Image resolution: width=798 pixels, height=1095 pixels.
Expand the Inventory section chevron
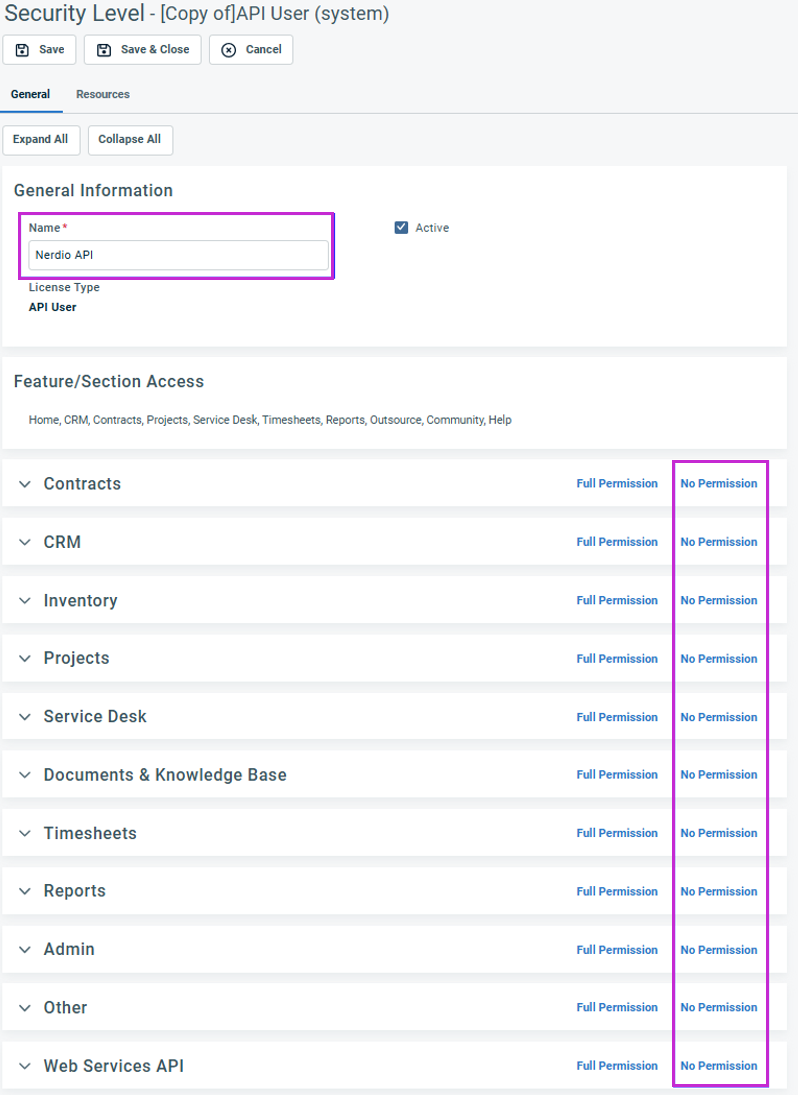[25, 601]
